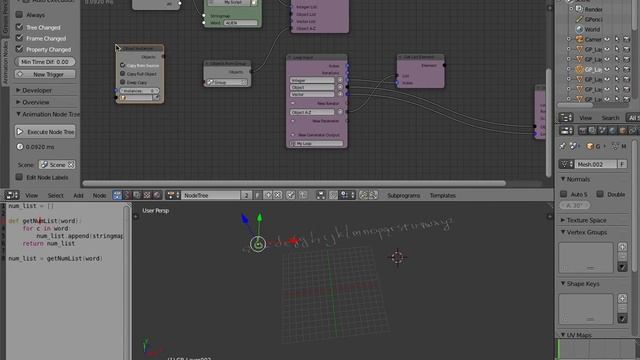This screenshot has height=360, width=640.
Task: Click New Generator Output in Loop Input node
Action: tap(318, 135)
